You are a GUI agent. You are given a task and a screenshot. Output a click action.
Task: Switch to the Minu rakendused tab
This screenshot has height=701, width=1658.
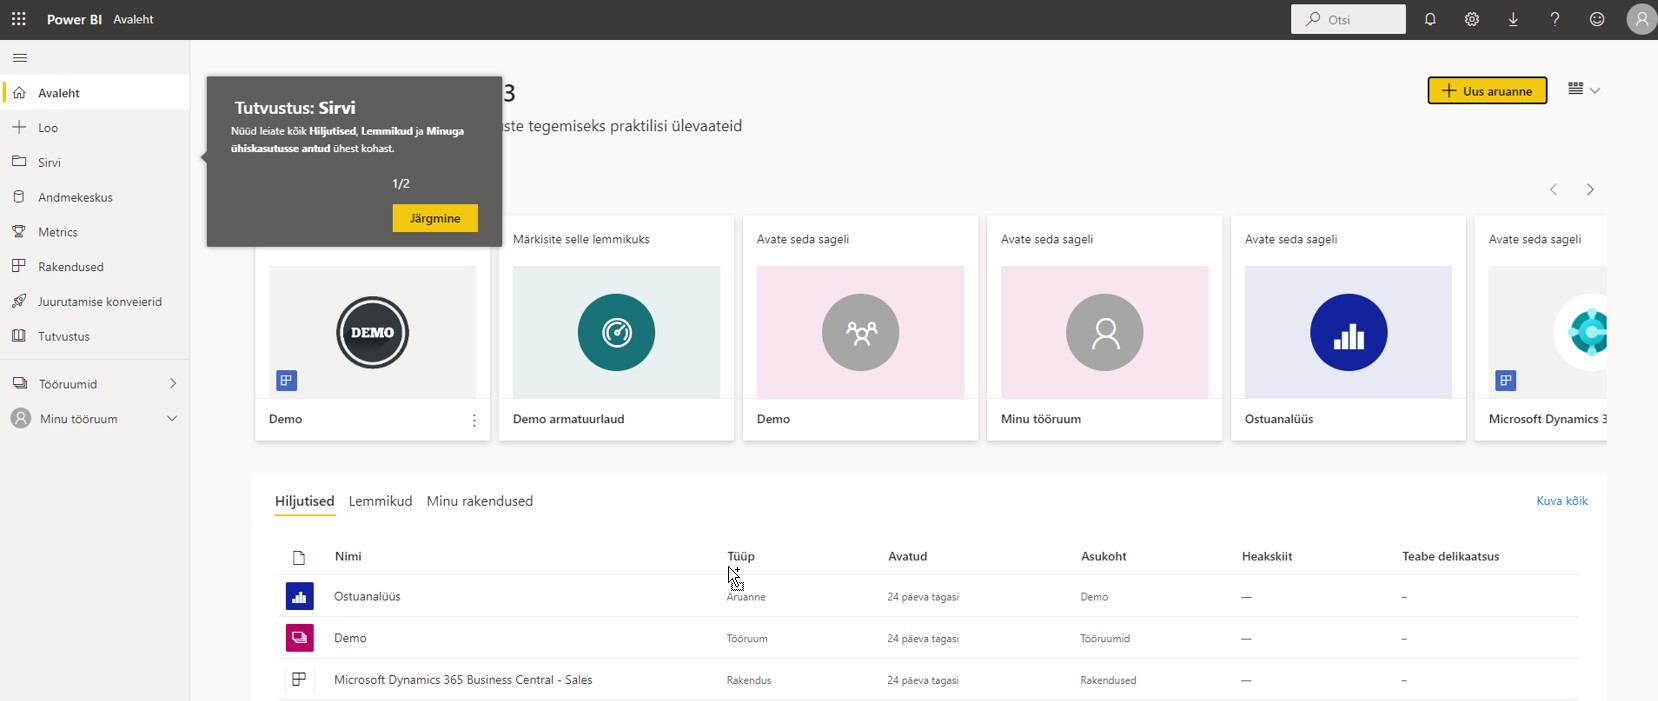point(480,501)
